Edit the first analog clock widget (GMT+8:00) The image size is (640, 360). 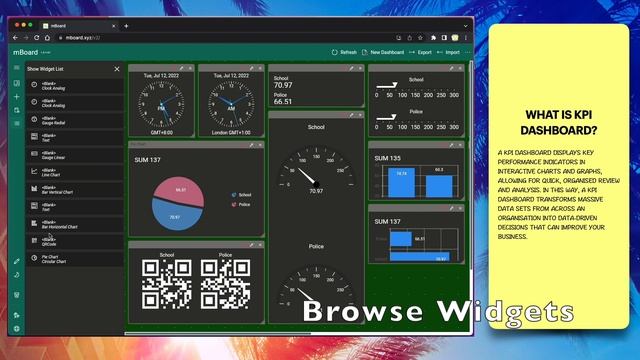click(181, 68)
